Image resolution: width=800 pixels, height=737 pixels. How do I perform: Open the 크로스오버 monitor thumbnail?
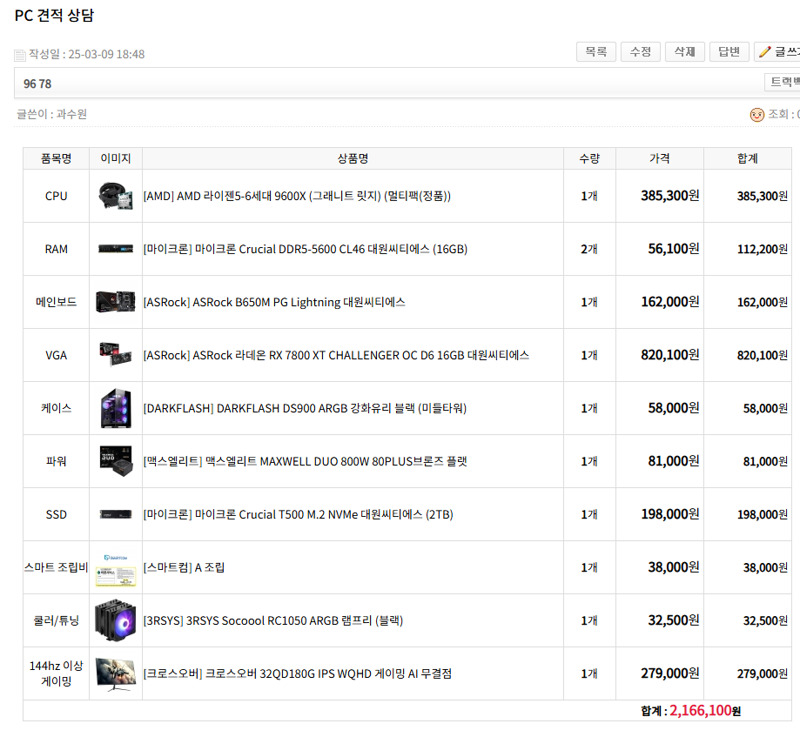[x=116, y=674]
